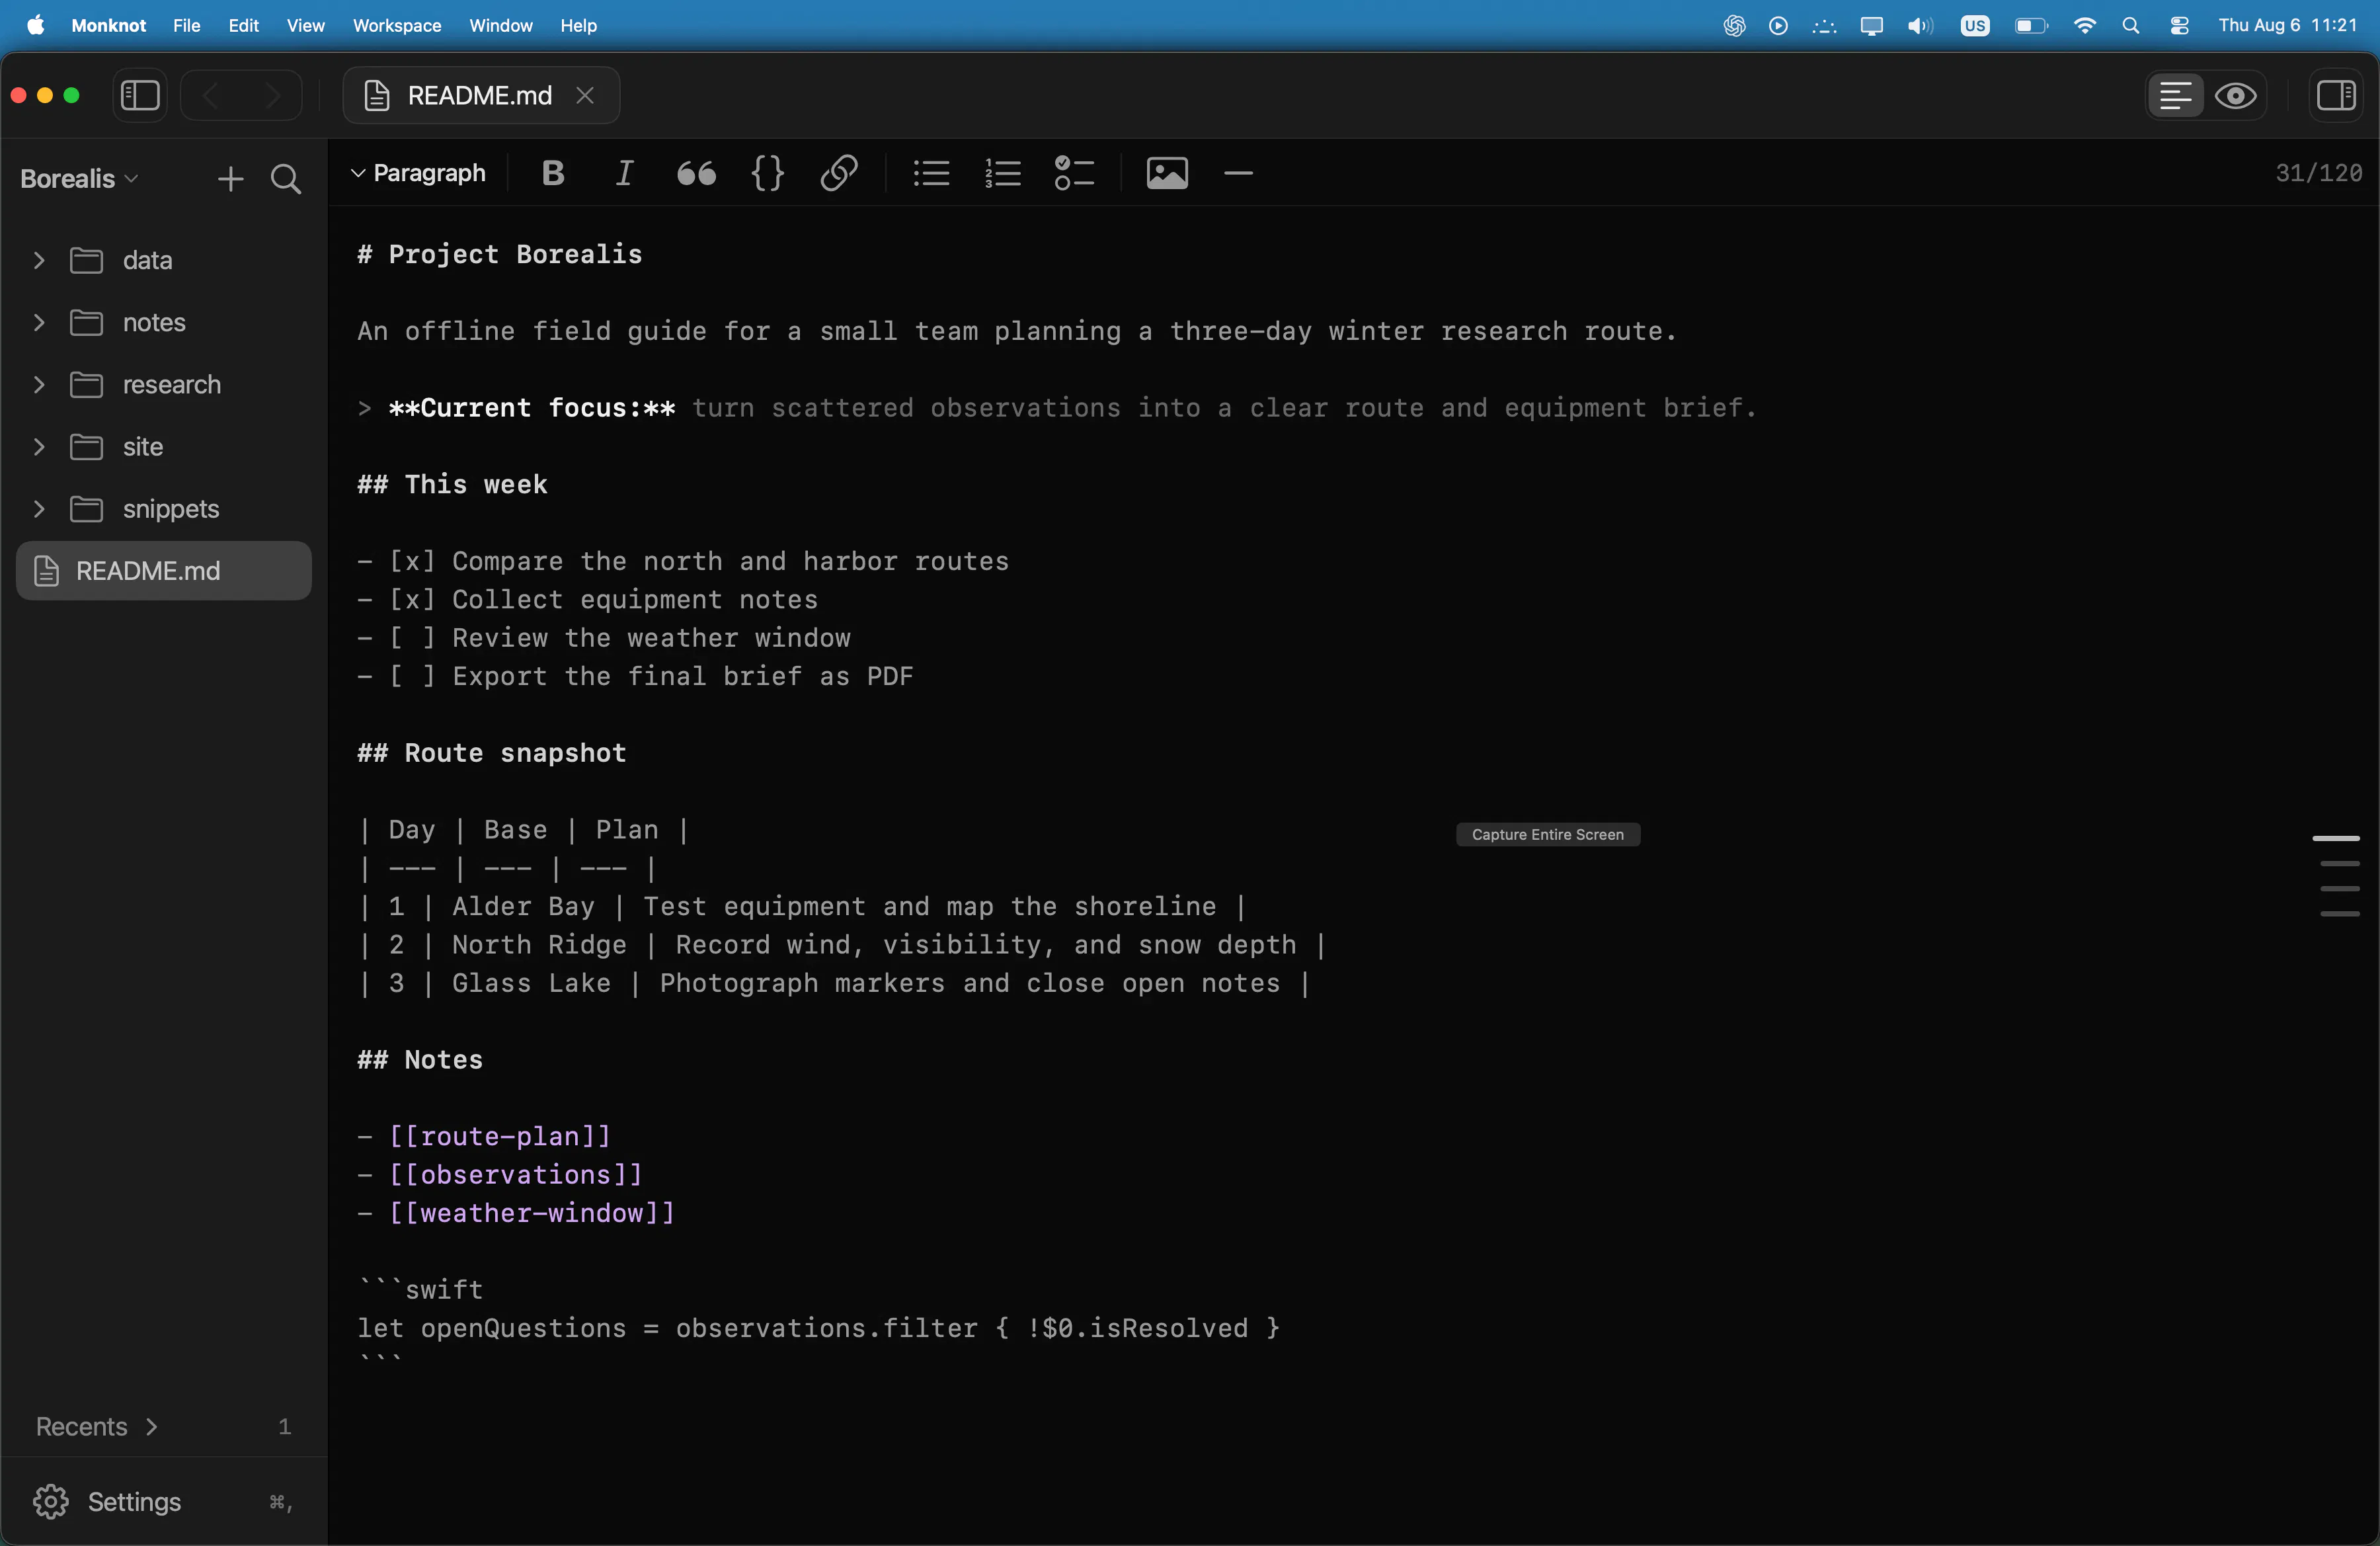Open the Monknot app menu
Image resolution: width=2380 pixels, height=1546 pixels.
tap(108, 26)
